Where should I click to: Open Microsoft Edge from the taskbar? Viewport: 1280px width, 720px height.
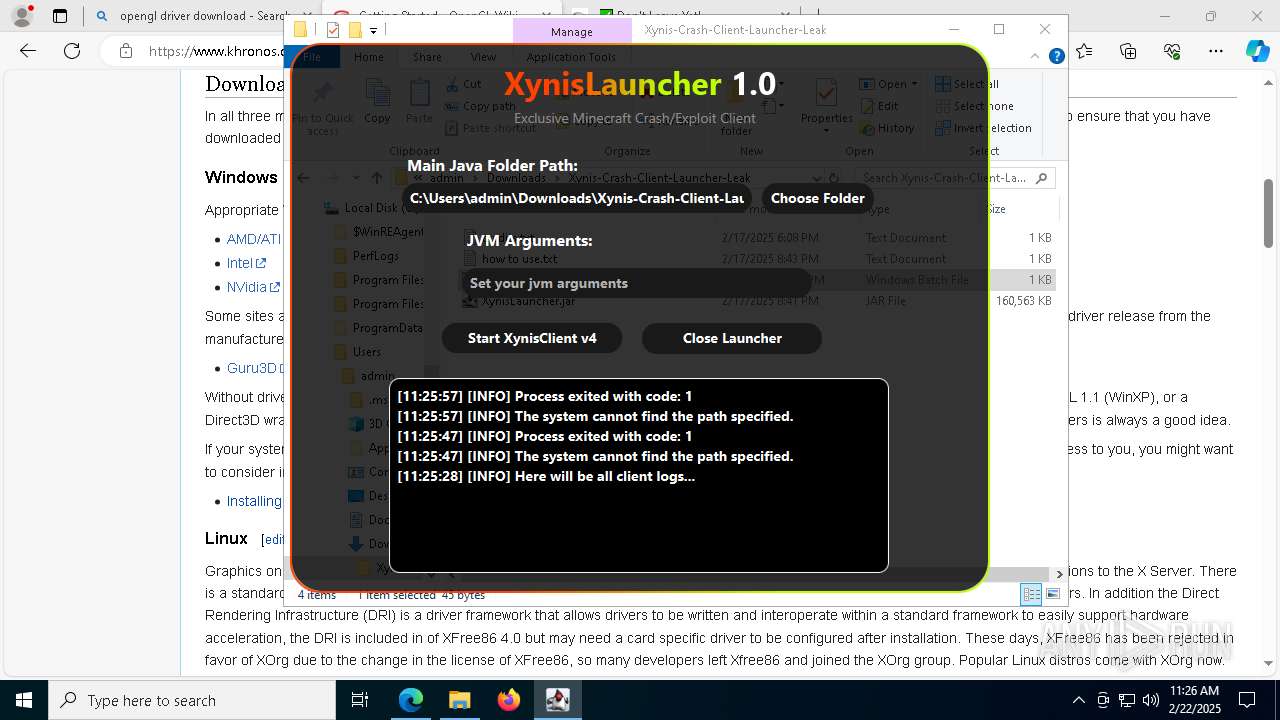point(411,700)
